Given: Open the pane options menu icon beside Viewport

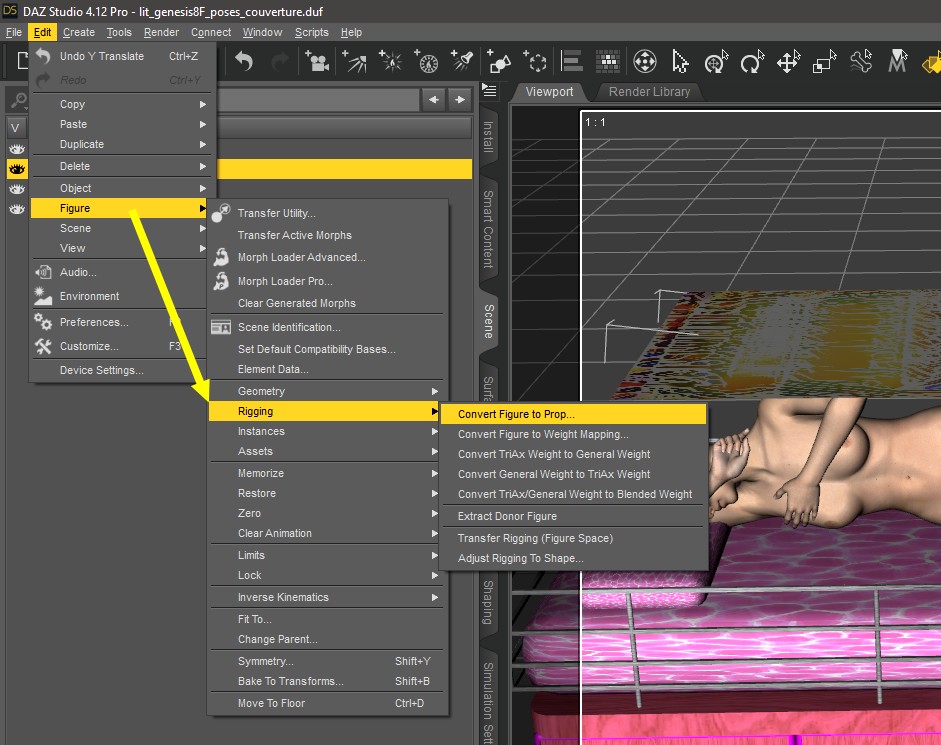Looking at the screenshot, I should point(490,91).
